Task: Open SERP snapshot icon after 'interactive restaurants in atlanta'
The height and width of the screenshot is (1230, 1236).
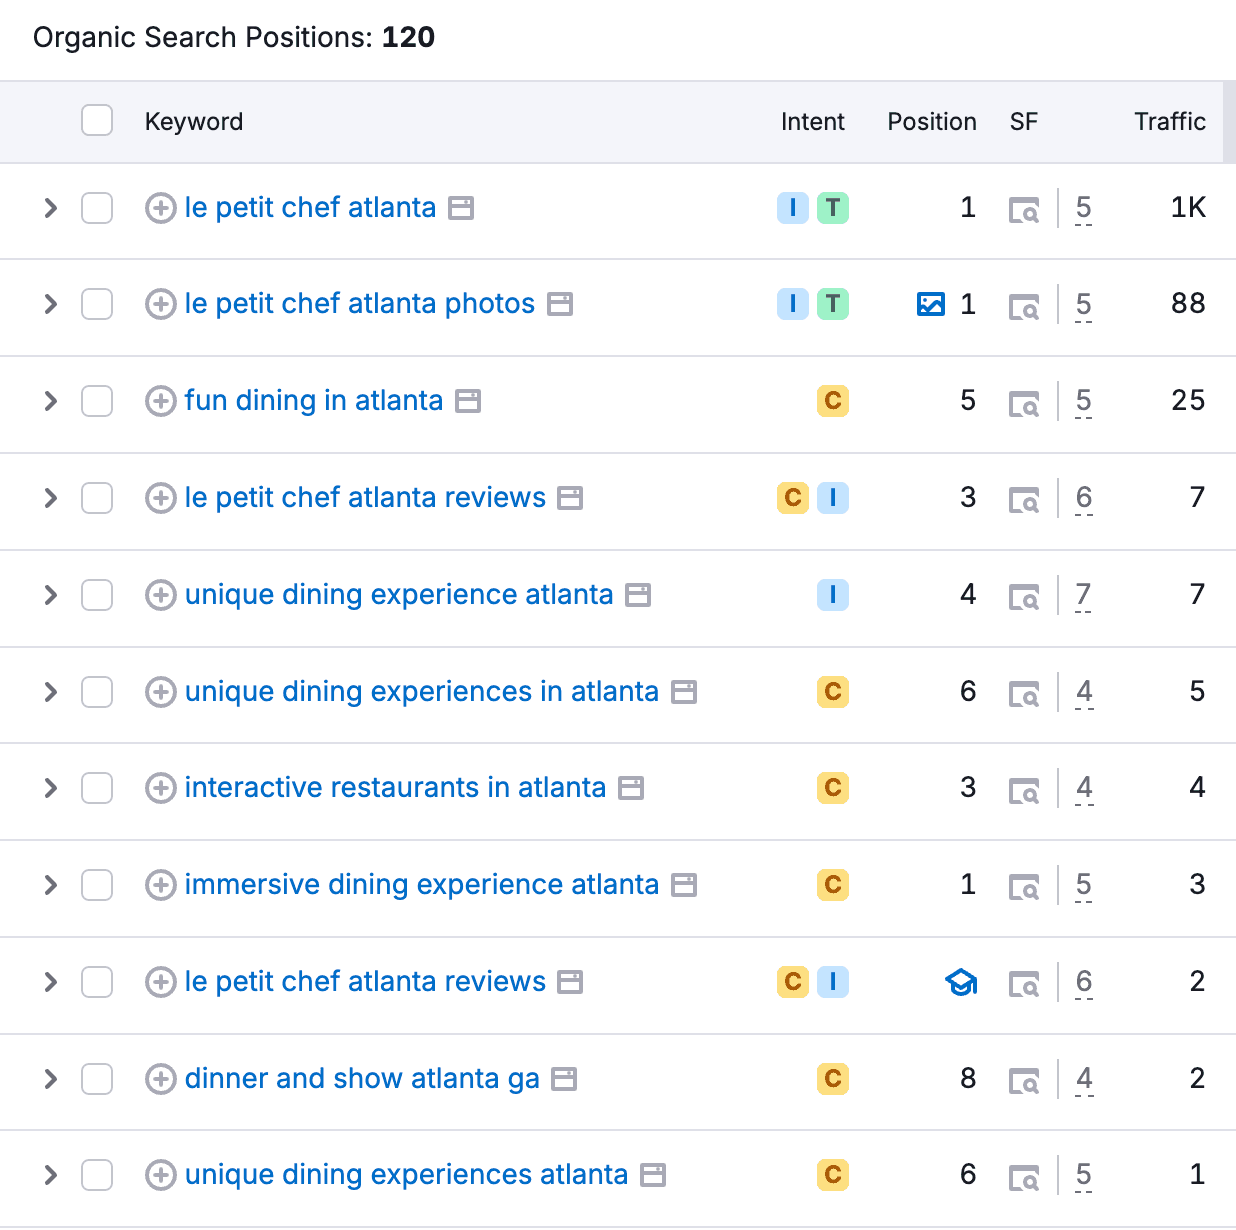Action: click(631, 788)
